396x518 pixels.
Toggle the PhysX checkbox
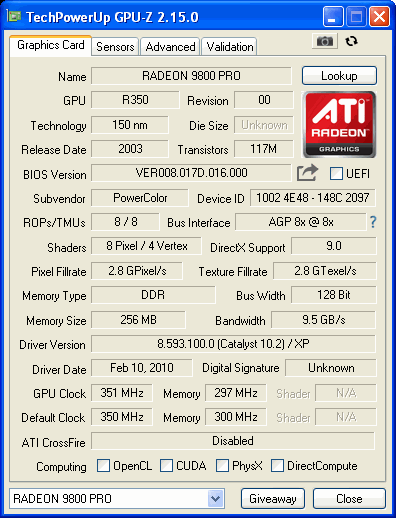tap(222, 465)
